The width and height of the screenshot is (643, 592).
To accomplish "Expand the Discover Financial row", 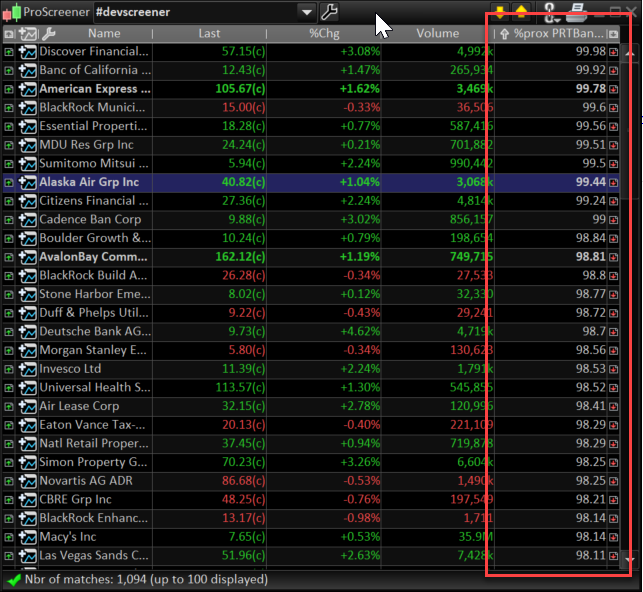I will pos(9,52).
